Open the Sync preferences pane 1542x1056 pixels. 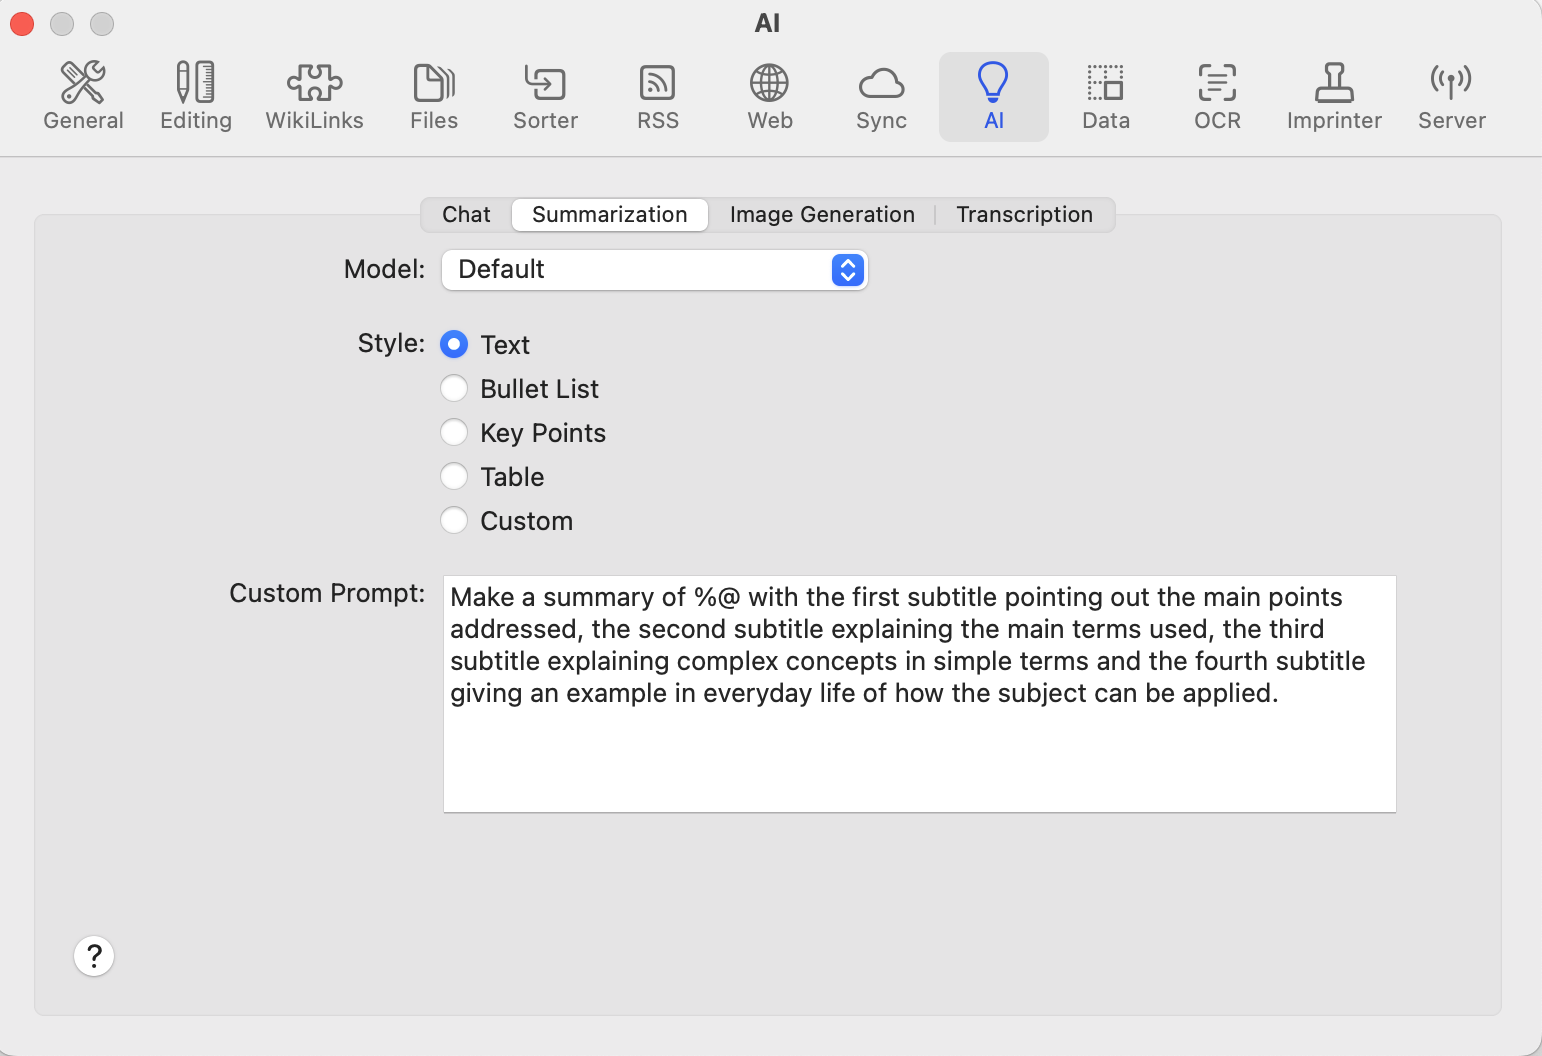(x=881, y=97)
